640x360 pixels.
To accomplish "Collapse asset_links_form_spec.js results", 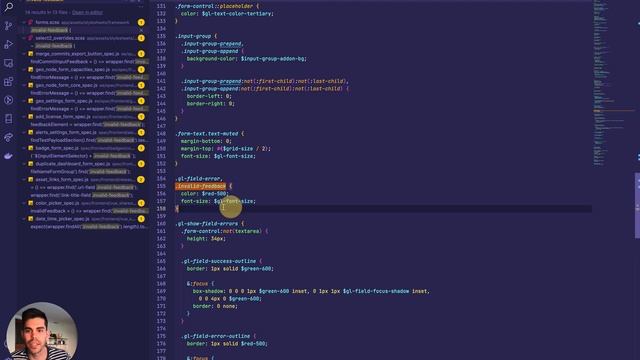I will click(x=24, y=180).
